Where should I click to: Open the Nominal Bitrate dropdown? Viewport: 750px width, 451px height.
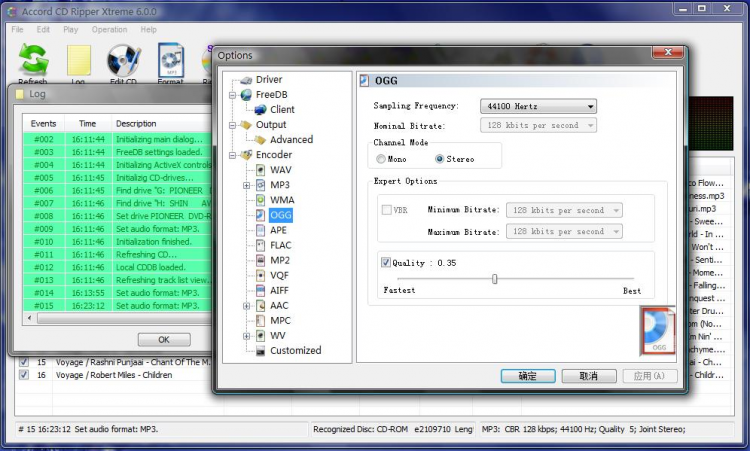click(538, 125)
